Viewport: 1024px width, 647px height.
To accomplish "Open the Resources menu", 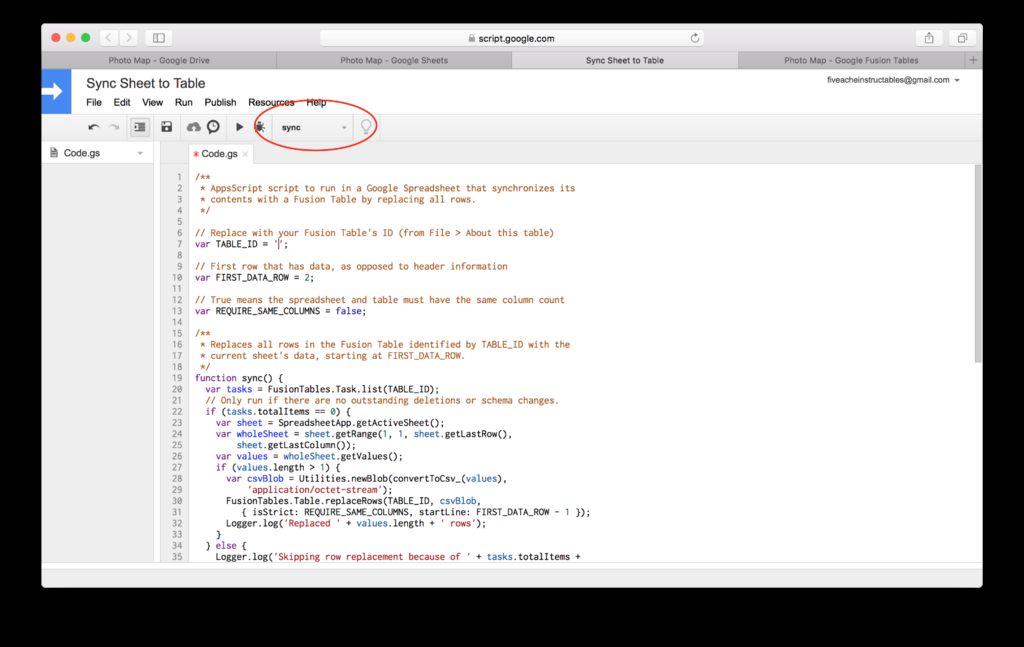I will [x=271, y=103].
